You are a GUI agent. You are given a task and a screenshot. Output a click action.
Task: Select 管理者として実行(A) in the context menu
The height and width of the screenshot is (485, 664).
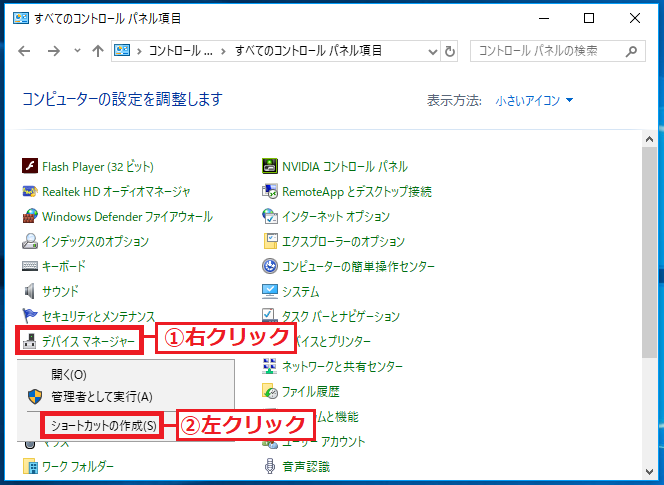click(102, 397)
